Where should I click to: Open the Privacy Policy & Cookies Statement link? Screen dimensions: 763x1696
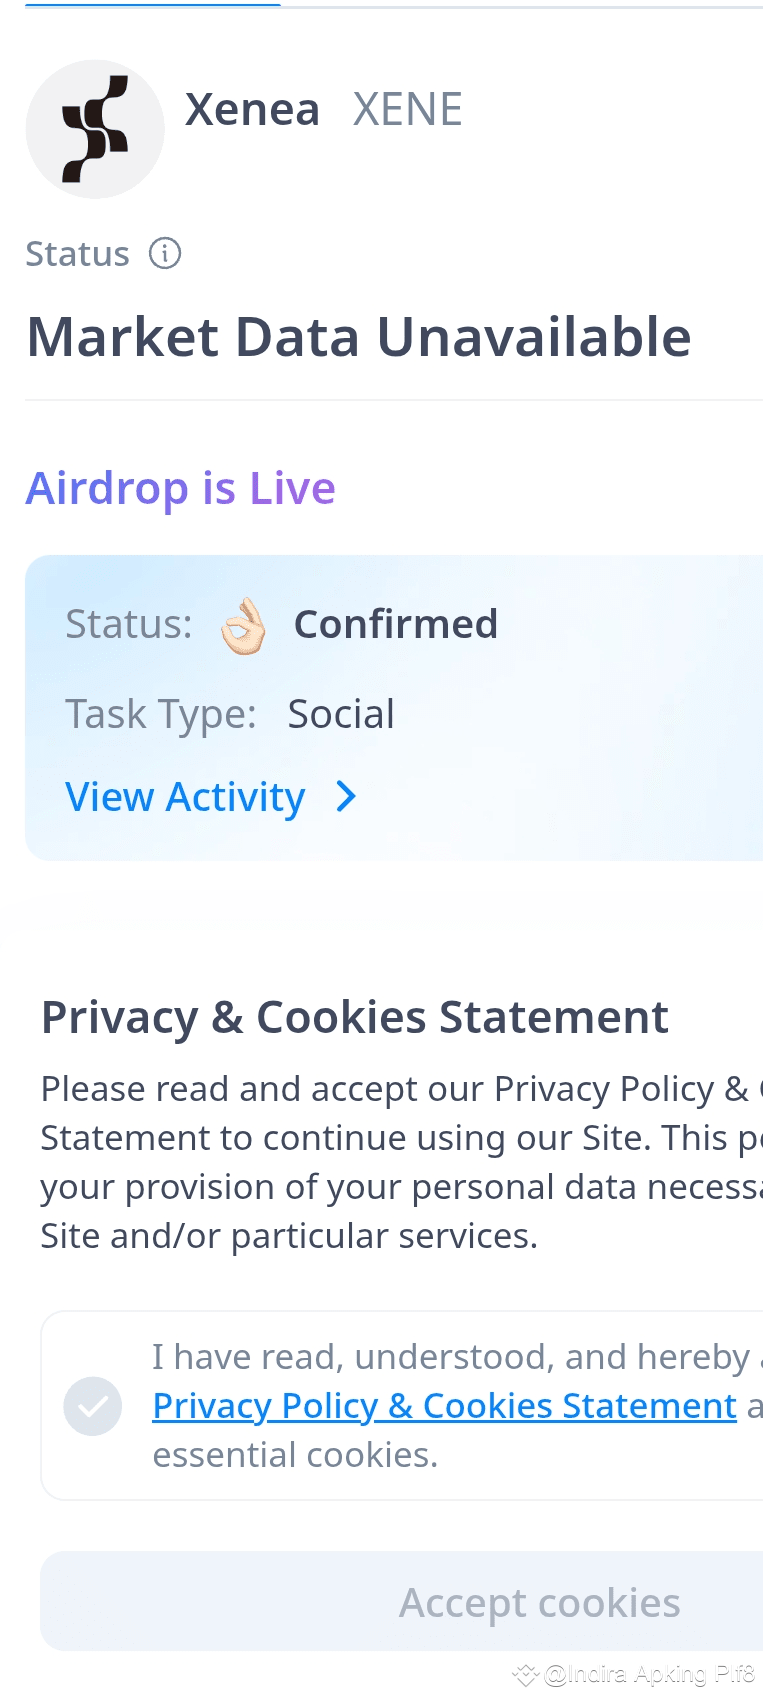click(x=443, y=1405)
